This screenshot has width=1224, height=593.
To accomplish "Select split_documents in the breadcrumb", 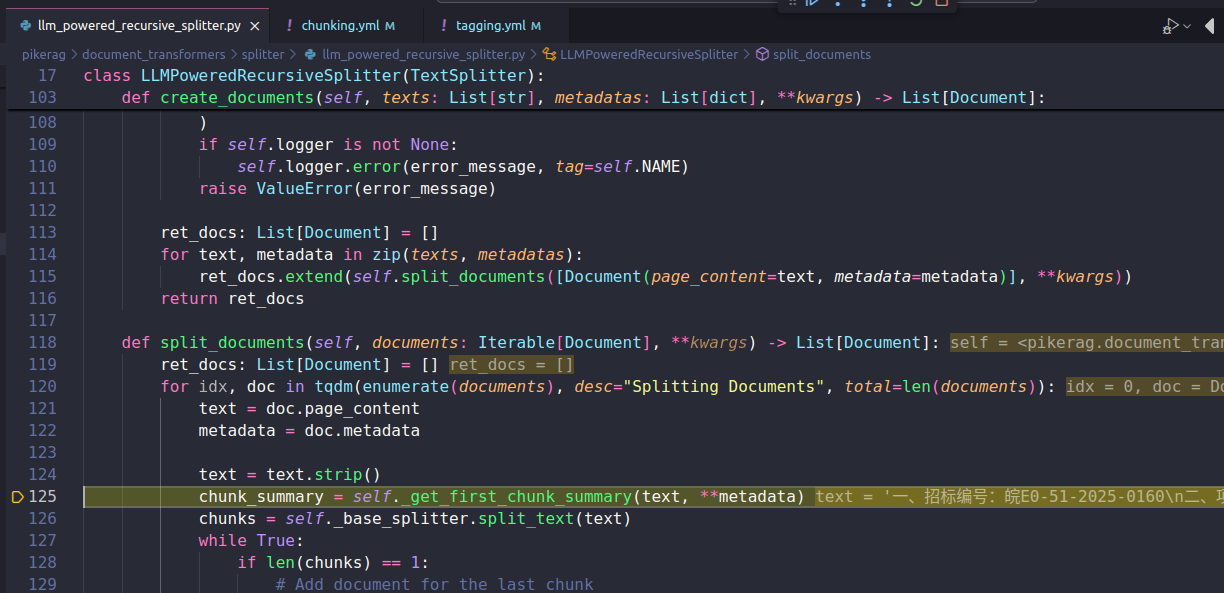I will [x=821, y=54].
